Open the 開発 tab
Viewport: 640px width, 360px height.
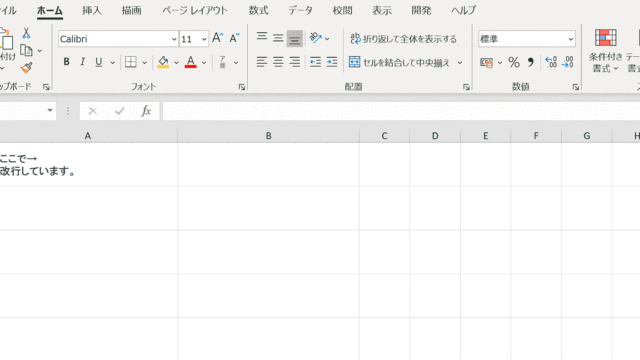pos(421,10)
